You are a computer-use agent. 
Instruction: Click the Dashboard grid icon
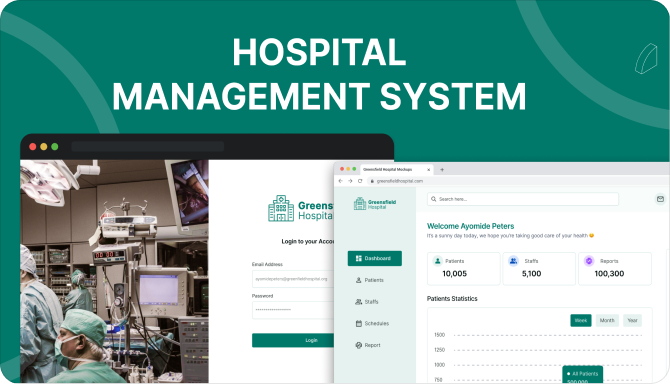[359, 258]
